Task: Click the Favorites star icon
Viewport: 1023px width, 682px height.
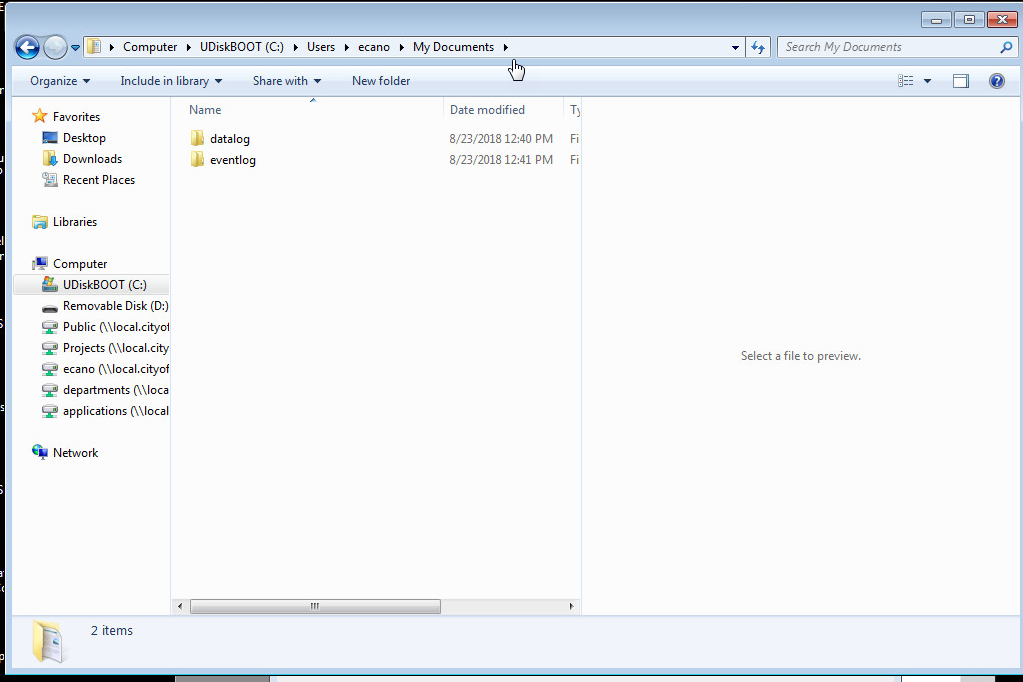Action: tap(40, 116)
